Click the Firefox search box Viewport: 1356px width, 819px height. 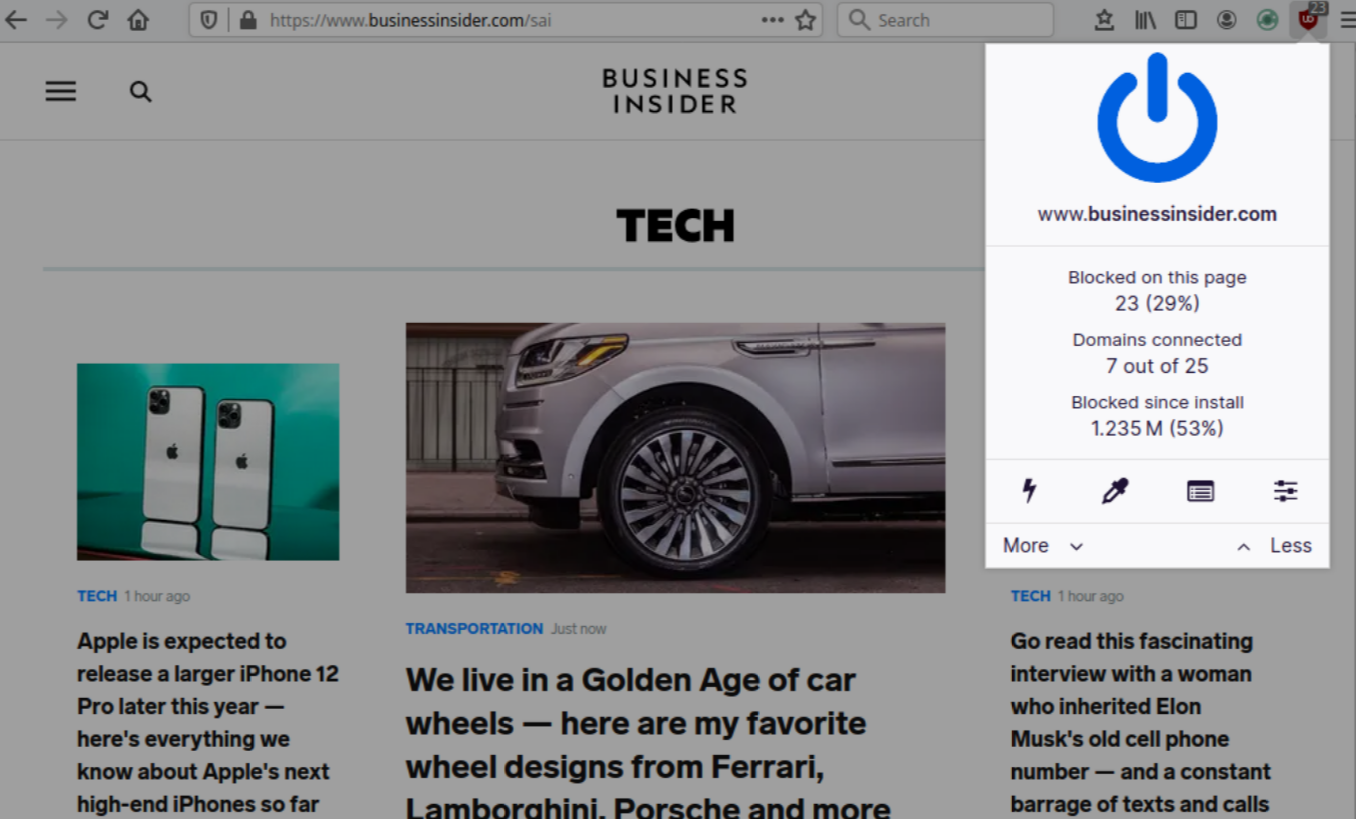pos(945,20)
